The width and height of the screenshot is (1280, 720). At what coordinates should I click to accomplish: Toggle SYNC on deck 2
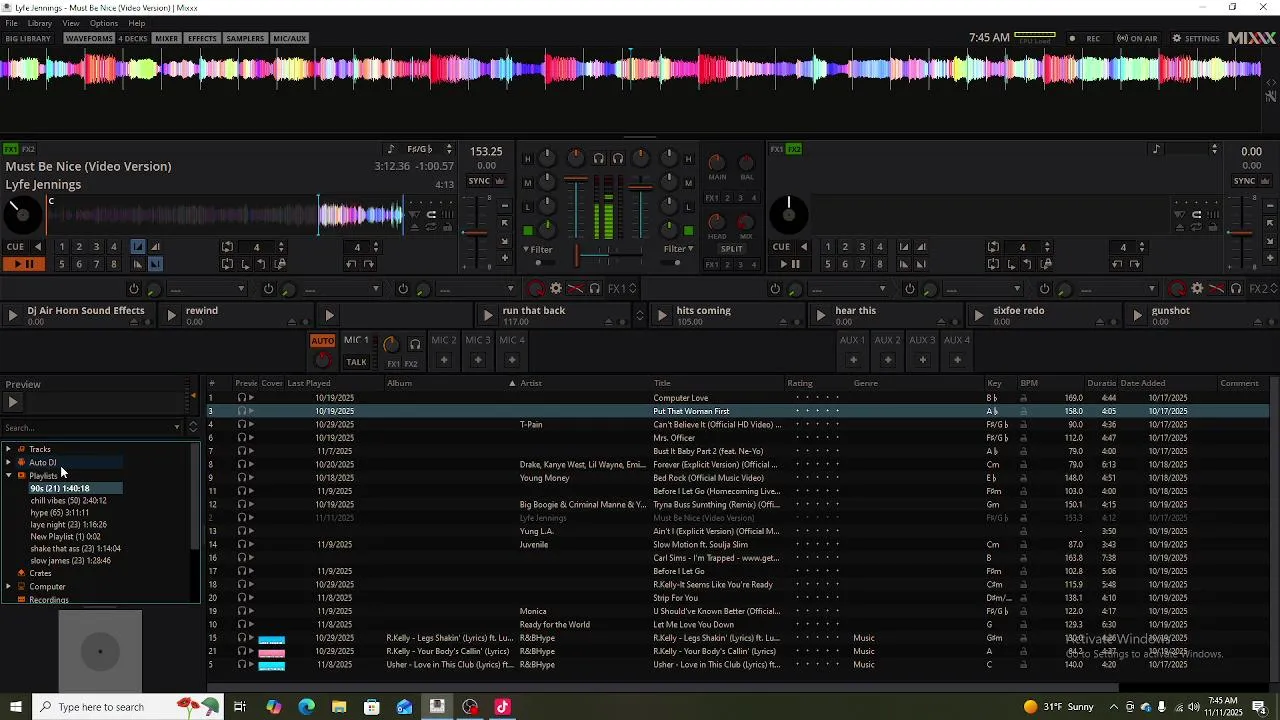click(1244, 181)
